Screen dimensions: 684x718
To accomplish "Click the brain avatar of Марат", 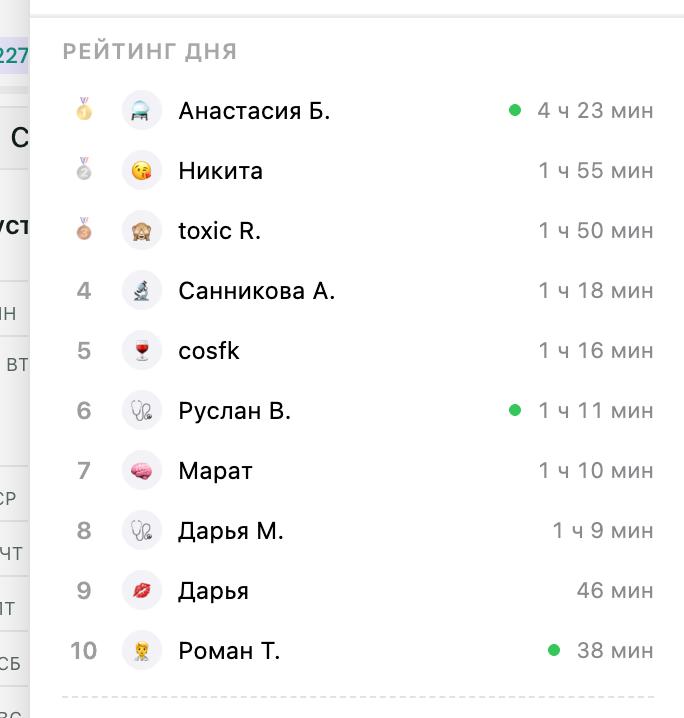I will click(x=141, y=470).
